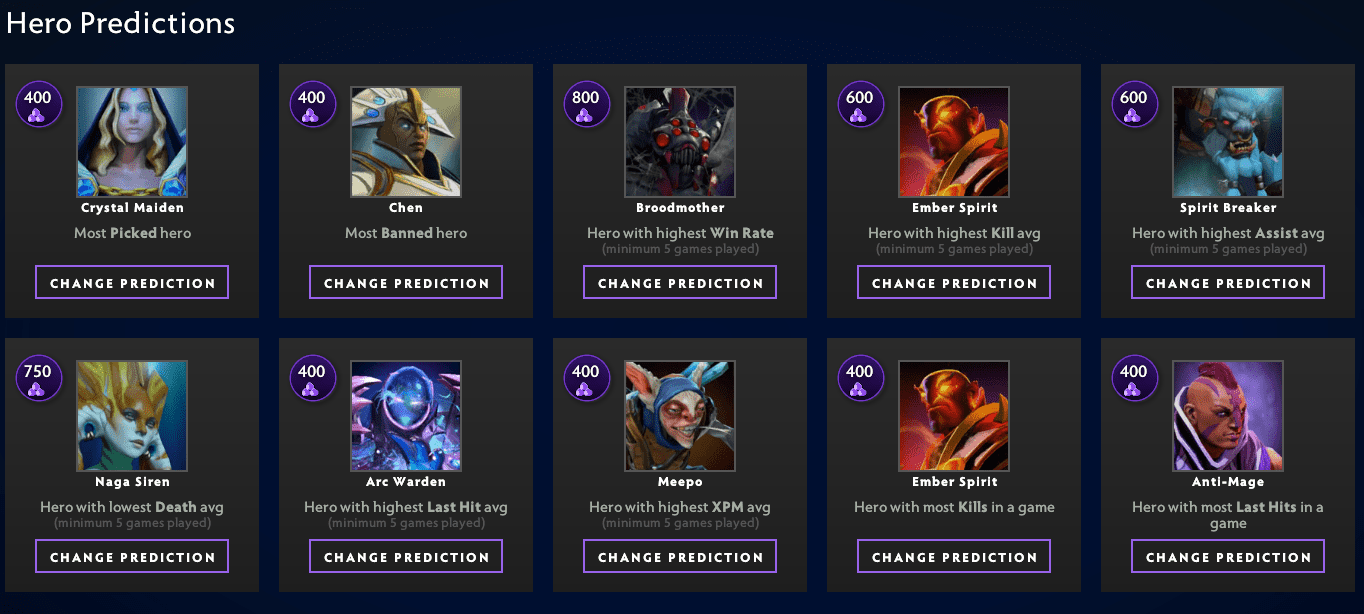This screenshot has height=614, width=1364.
Task: Click the Arc Warden hero portrait
Action: pos(406,416)
